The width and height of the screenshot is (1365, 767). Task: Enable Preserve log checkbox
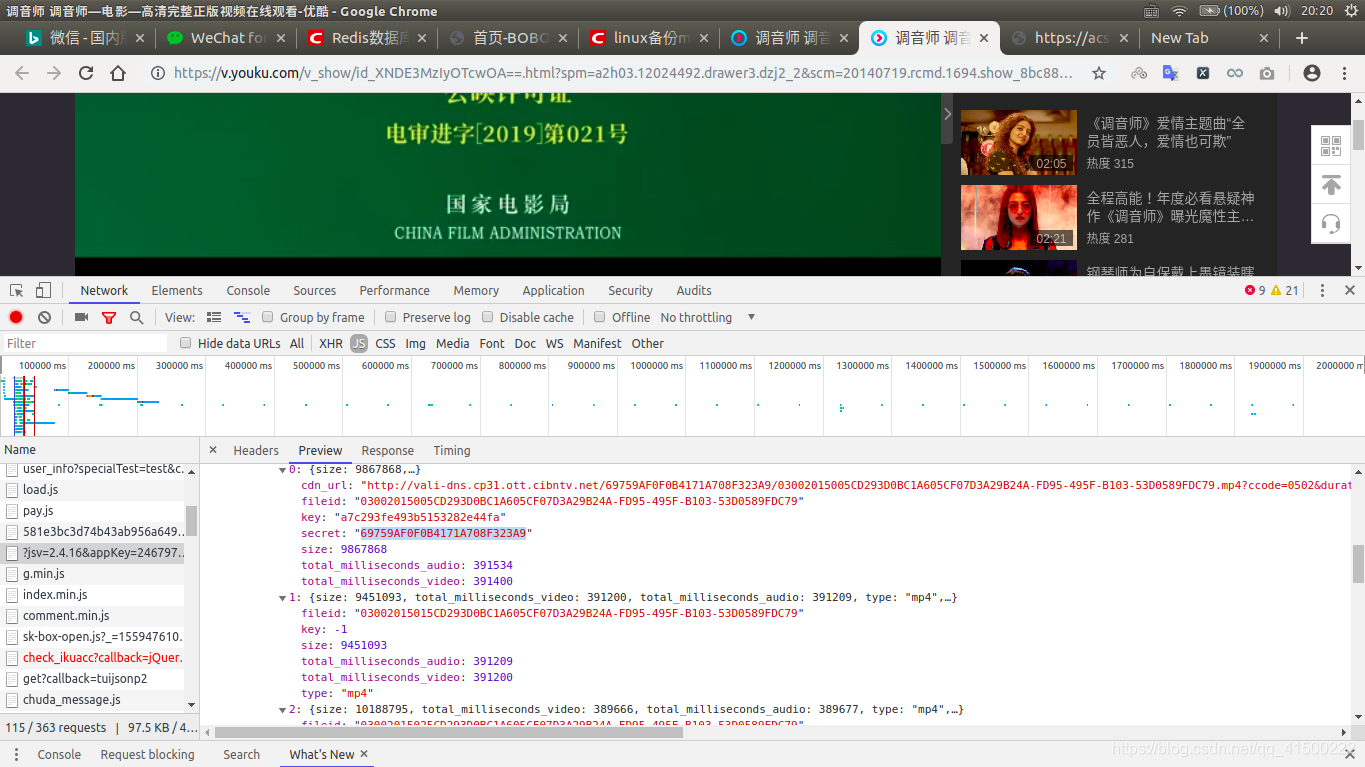[390, 317]
